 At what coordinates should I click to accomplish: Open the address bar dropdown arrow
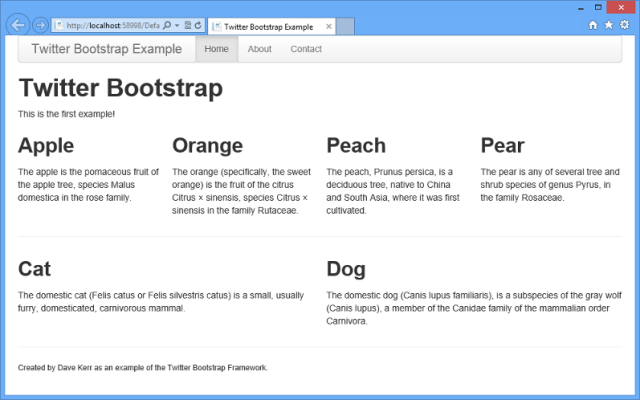177,25
